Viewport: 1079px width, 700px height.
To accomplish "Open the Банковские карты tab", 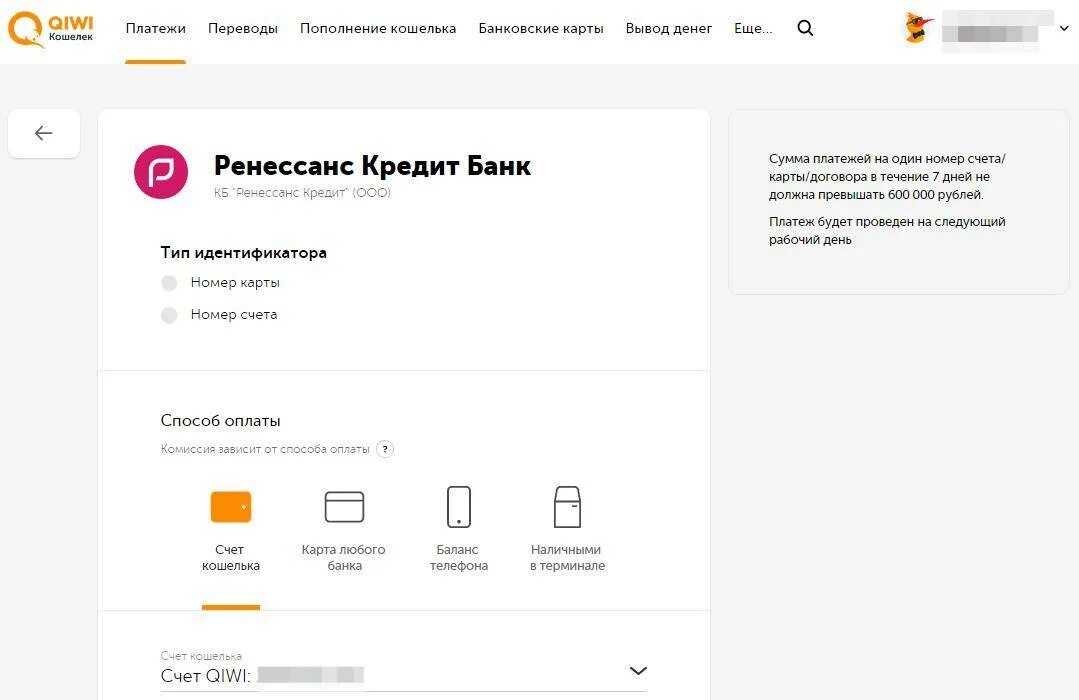I will pos(541,28).
